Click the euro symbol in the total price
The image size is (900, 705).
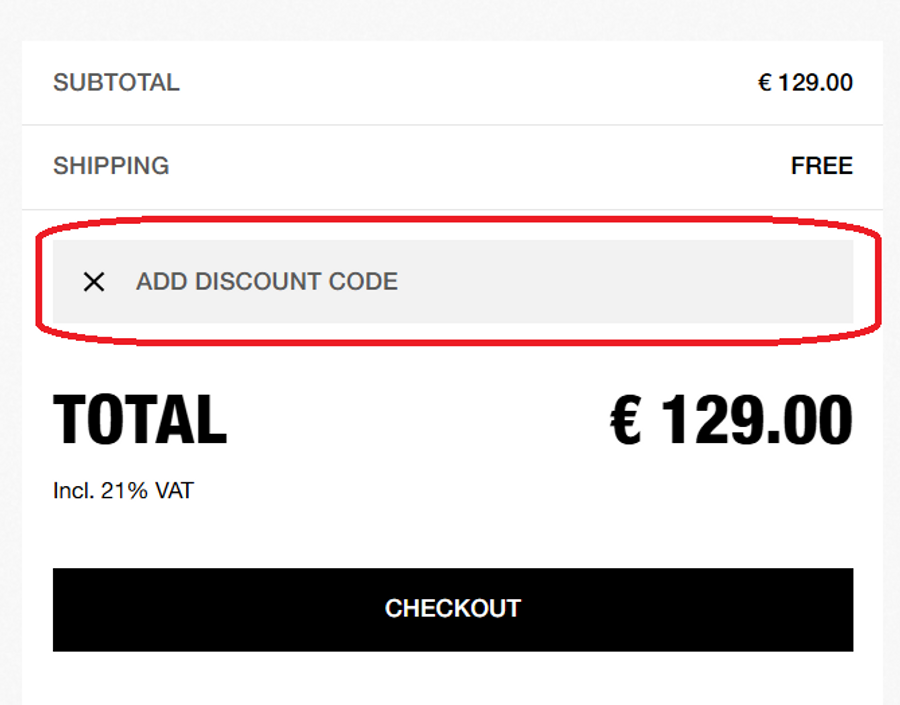[628, 420]
